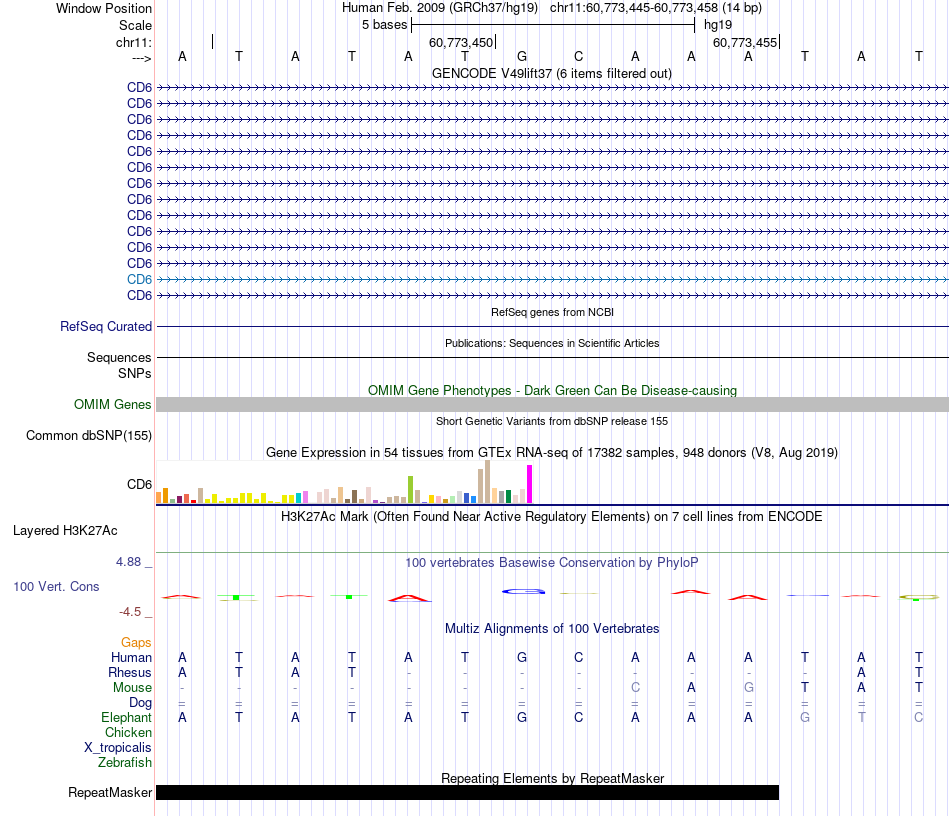
Task: Open the Layered H3K27Ac track label
Action: pos(65,531)
